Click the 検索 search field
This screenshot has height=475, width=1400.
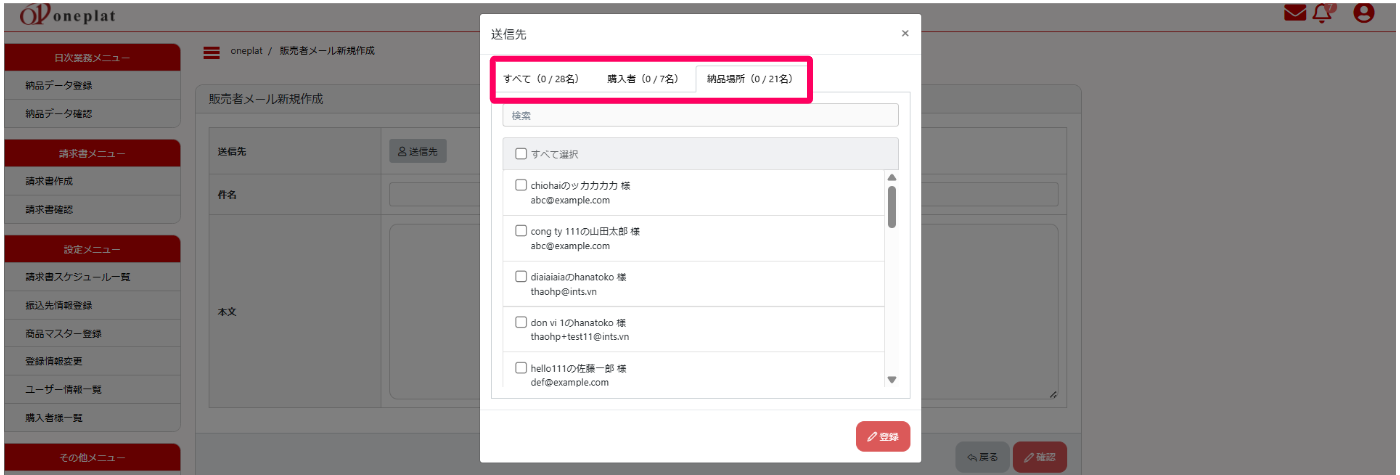click(700, 116)
